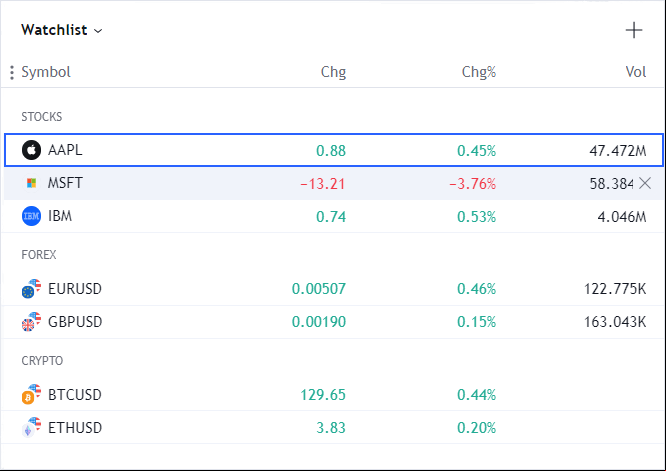
Task: Open the column settings three-dot menu
Action: coord(12,72)
